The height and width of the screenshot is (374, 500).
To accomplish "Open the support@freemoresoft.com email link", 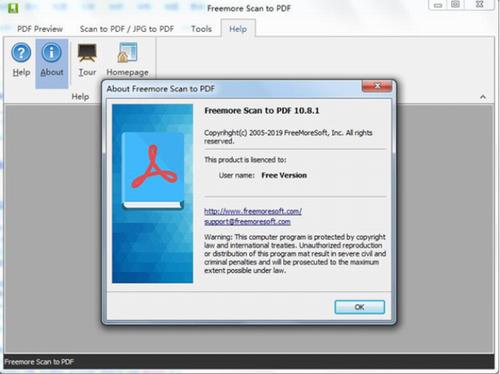I will click(x=247, y=222).
